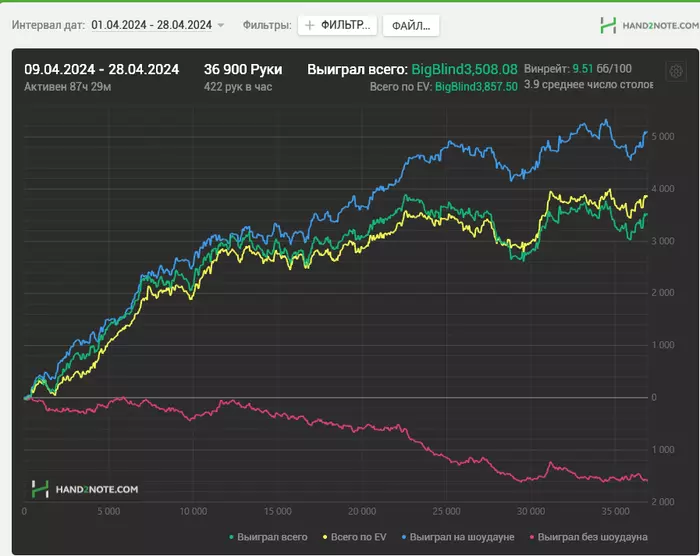Click the '3.9 среднее число столов' text
Viewport: 700px width, 556px height.
click(588, 84)
